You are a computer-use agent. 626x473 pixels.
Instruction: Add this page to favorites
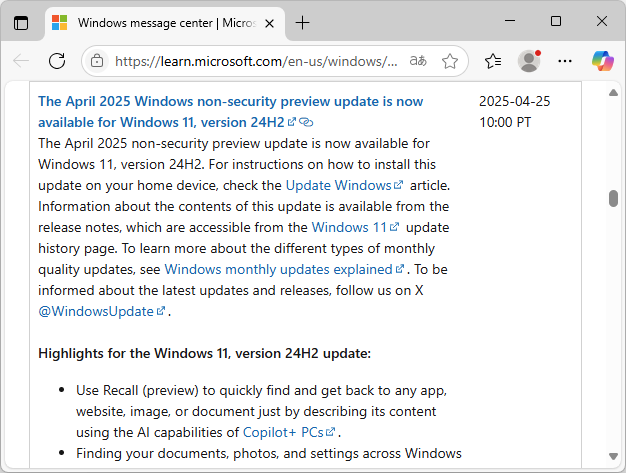(450, 61)
